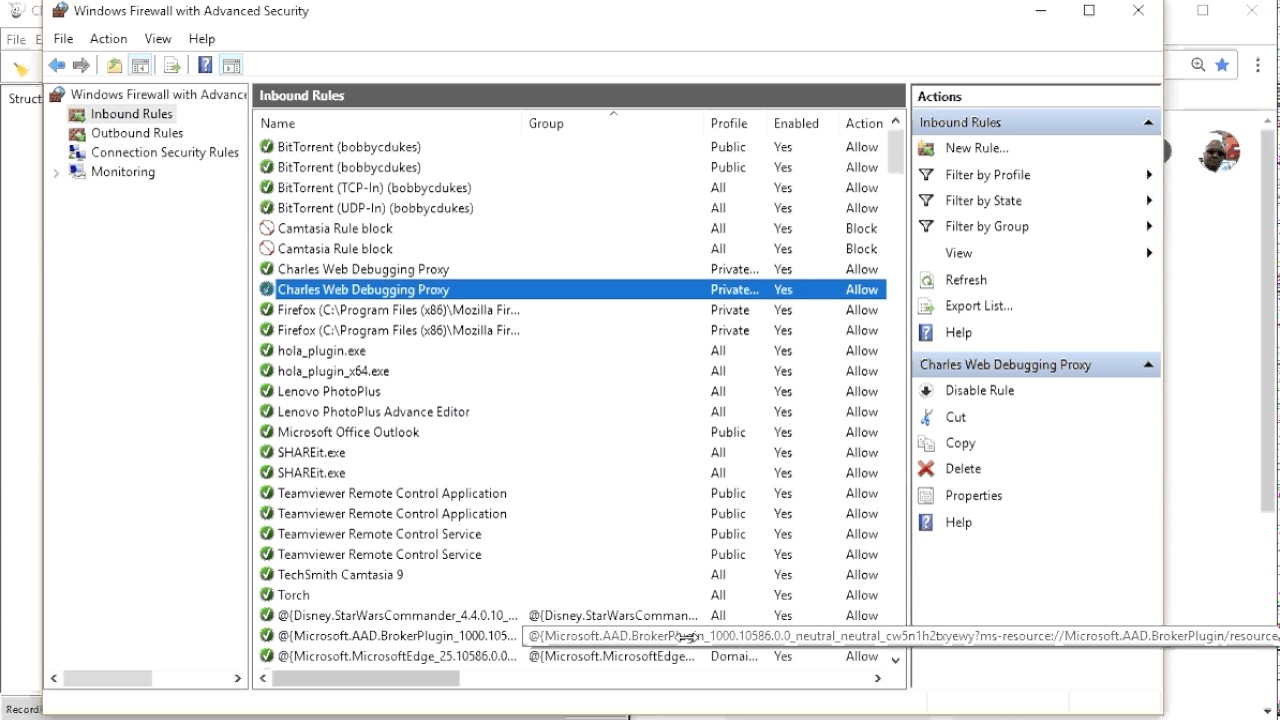This screenshot has height=720, width=1280.
Task: Click the Cut scissors icon
Action: click(926, 417)
